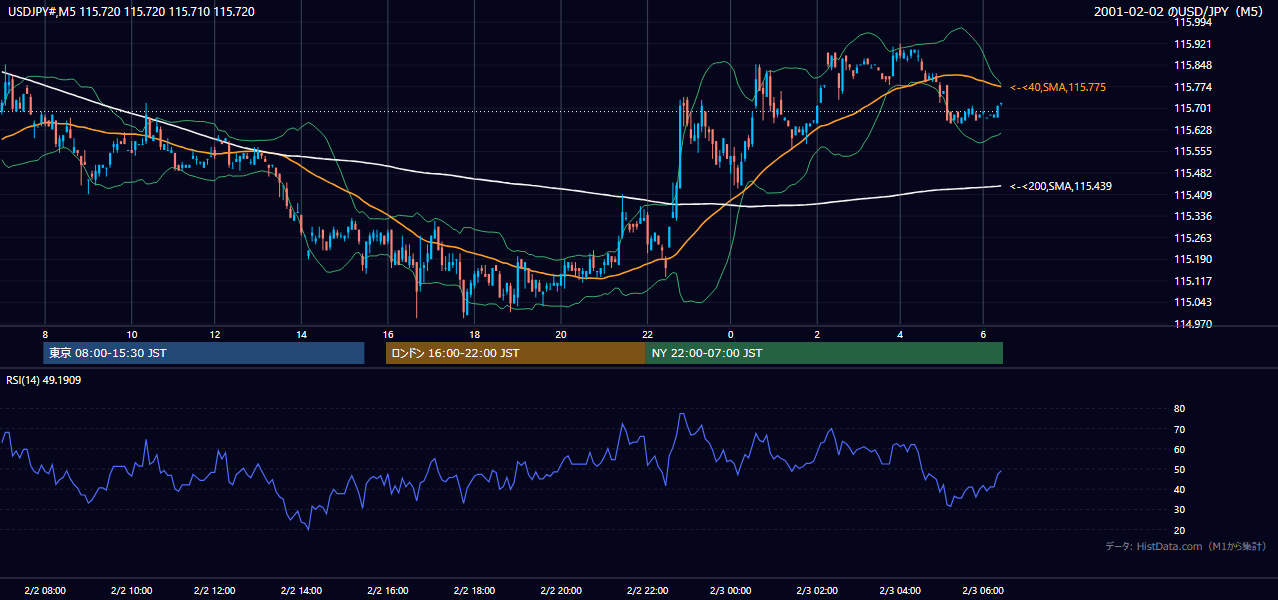Click the bottom date label 2/2 10:00

[130, 591]
